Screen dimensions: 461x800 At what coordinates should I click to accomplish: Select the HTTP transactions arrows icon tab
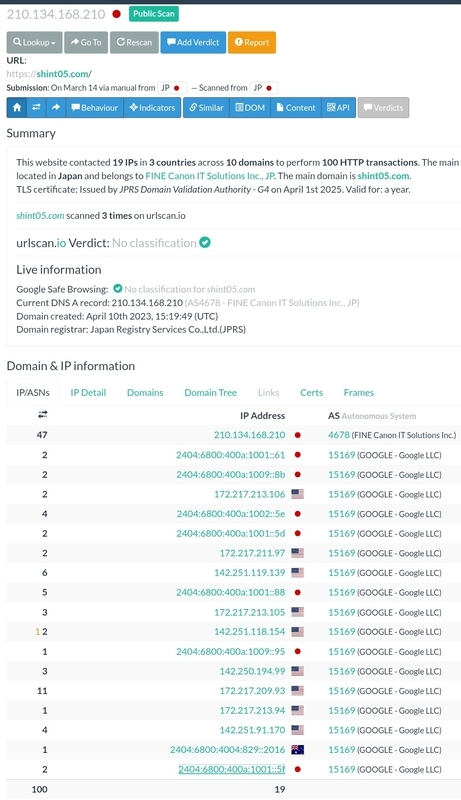[36, 108]
